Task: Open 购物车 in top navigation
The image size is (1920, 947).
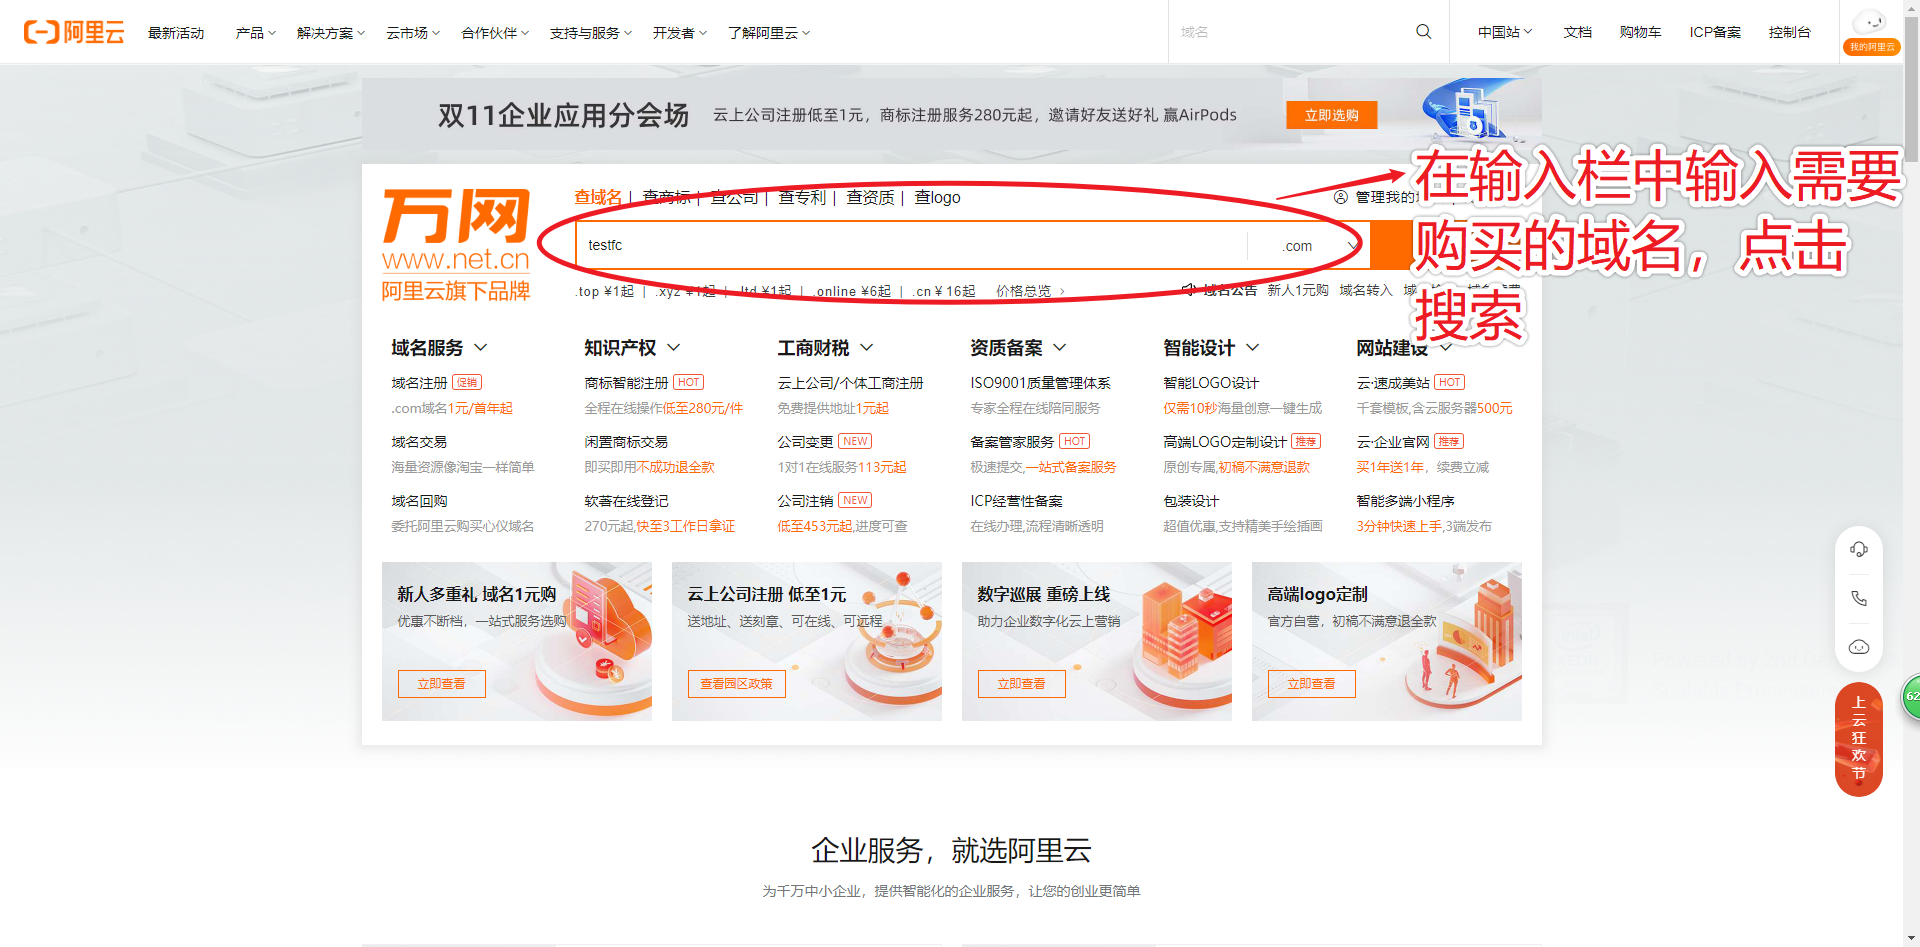Action: click(1640, 32)
